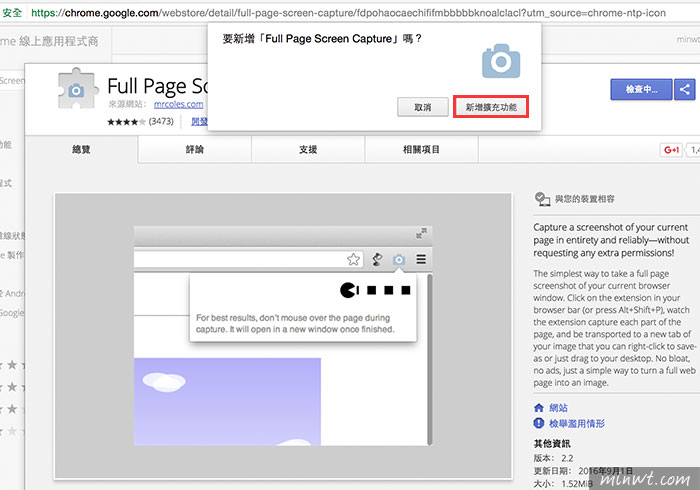Open the mrcoles.com source link
Image resolution: width=700 pixels, height=490 pixels.
pos(179,104)
